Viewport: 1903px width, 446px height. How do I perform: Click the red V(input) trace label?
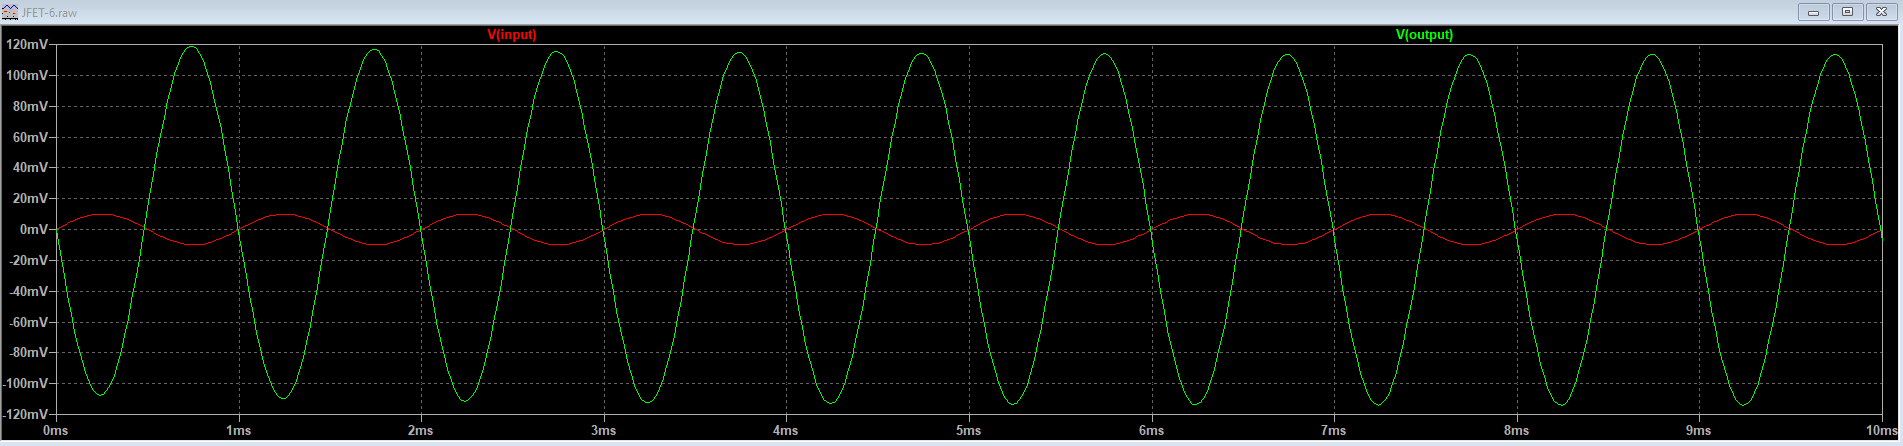tap(511, 35)
